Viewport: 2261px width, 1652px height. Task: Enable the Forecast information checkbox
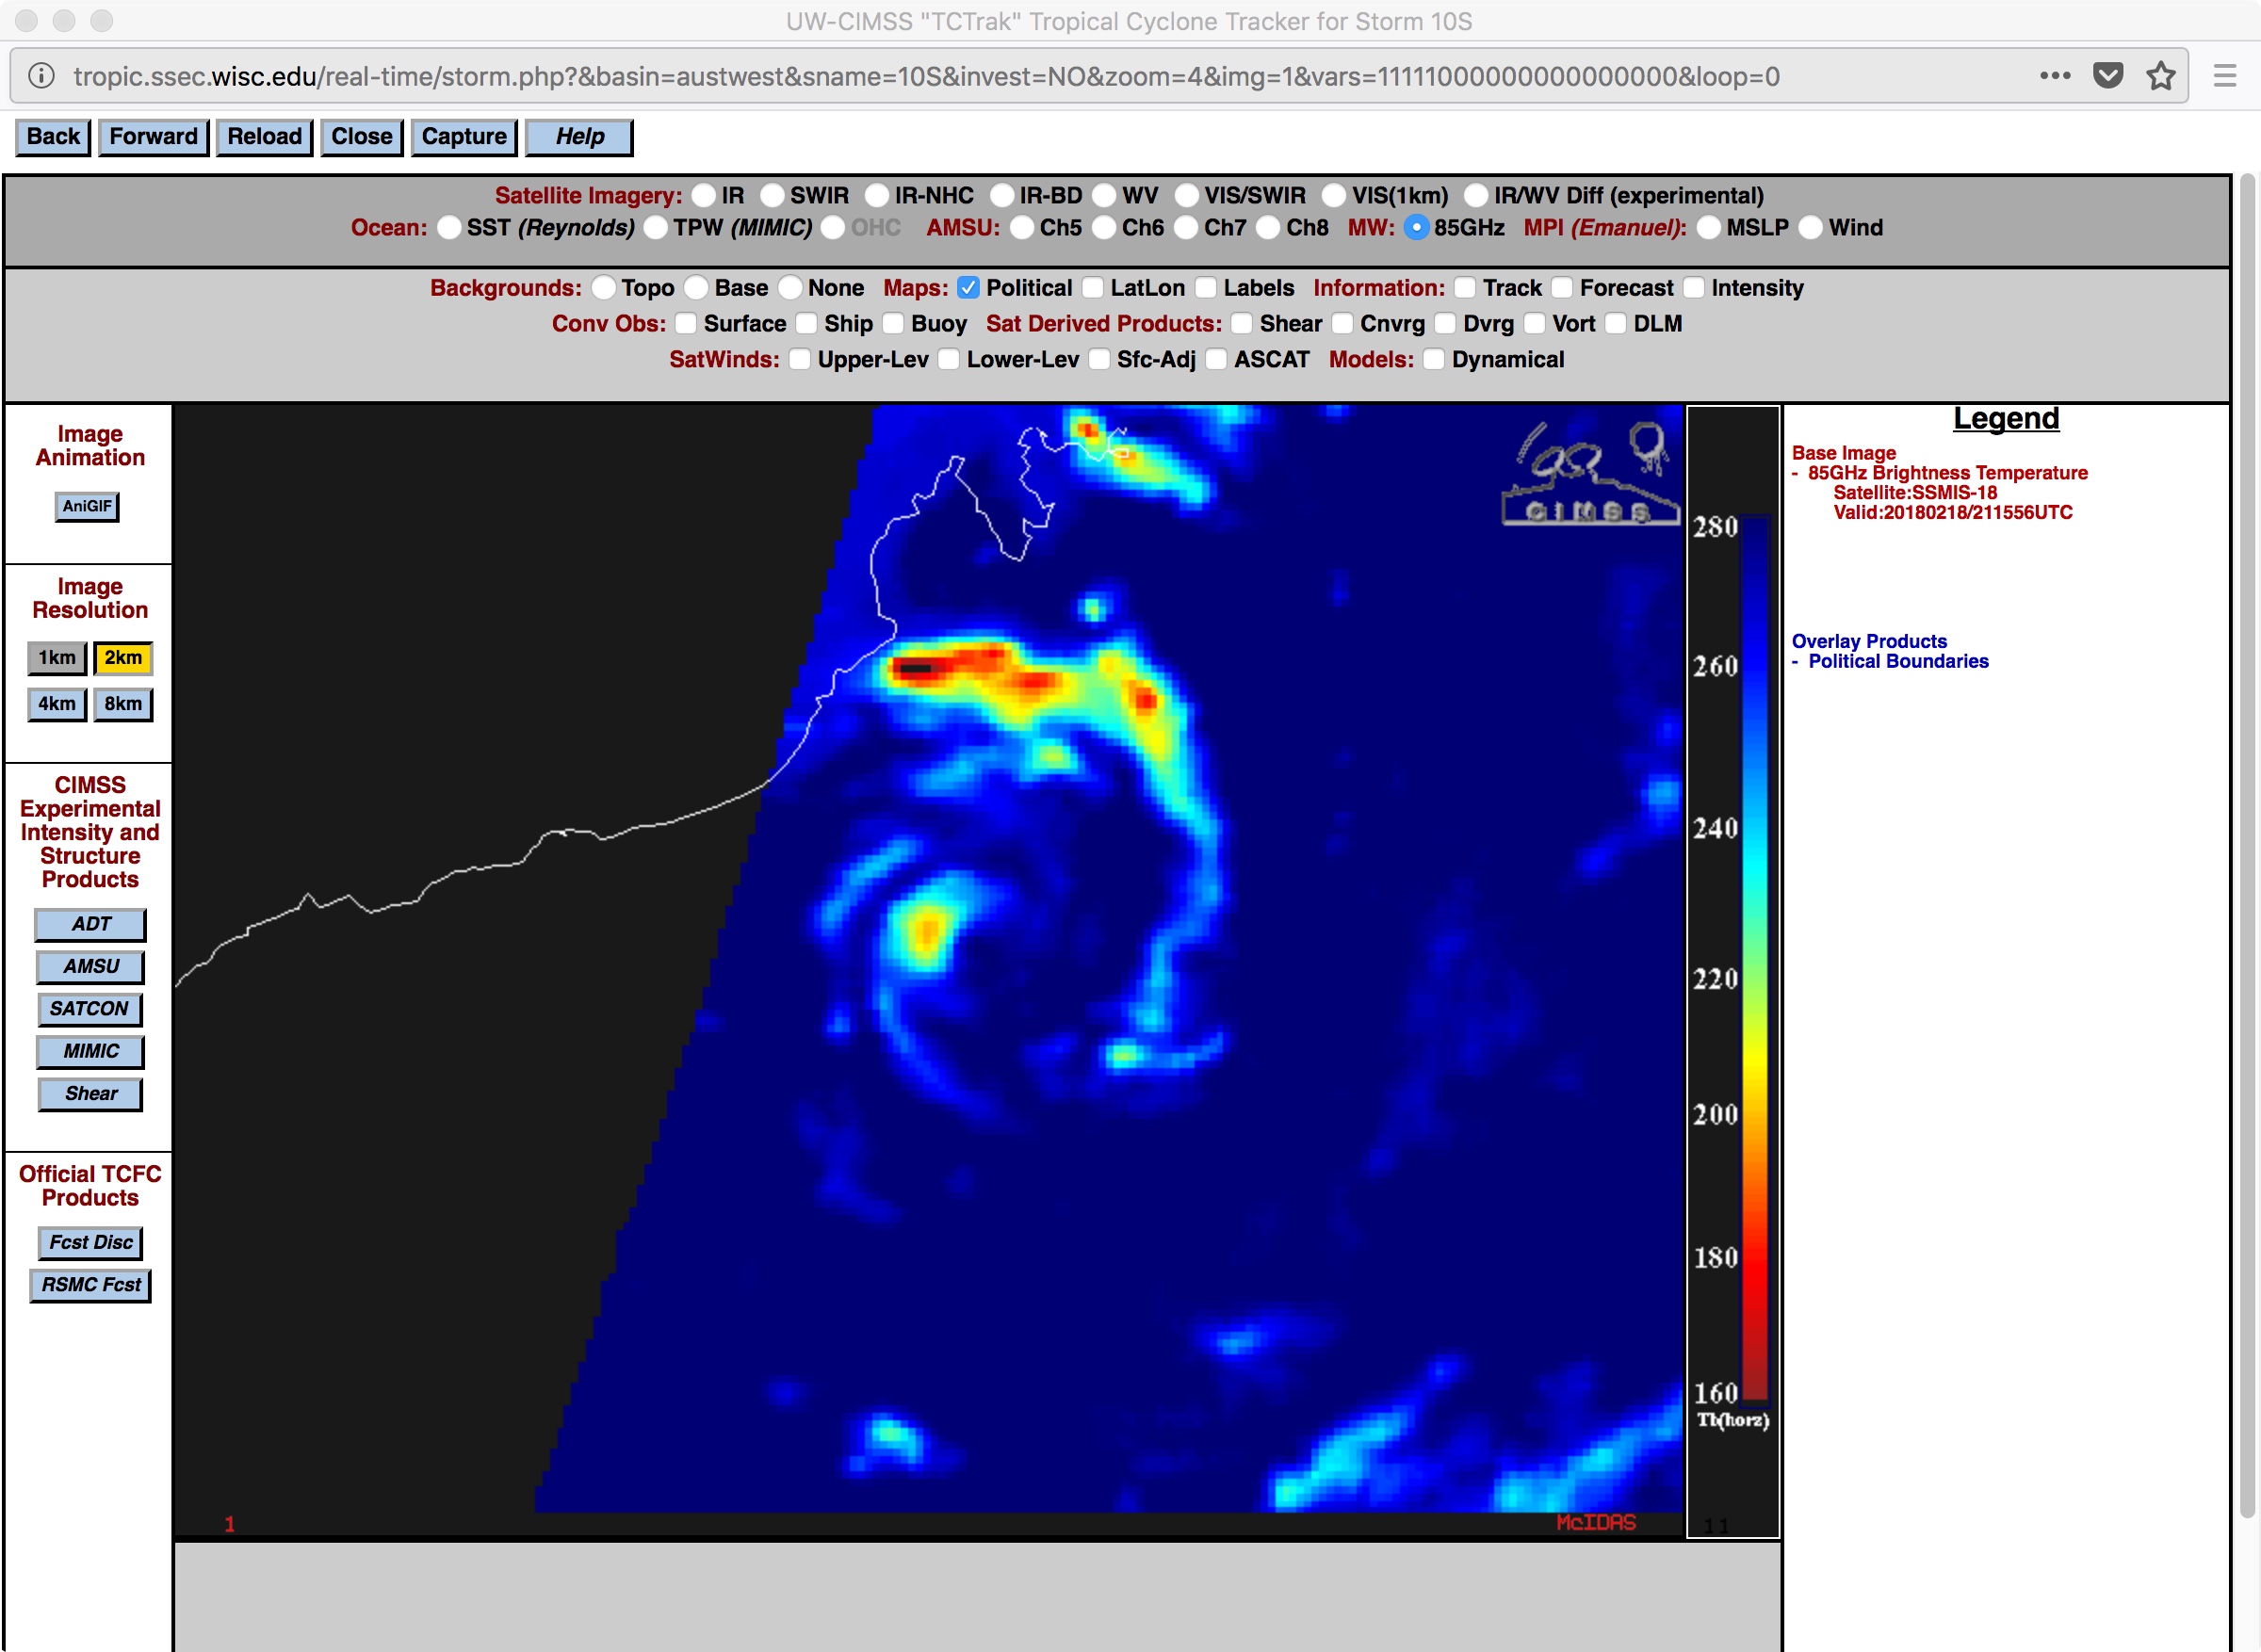(1562, 288)
